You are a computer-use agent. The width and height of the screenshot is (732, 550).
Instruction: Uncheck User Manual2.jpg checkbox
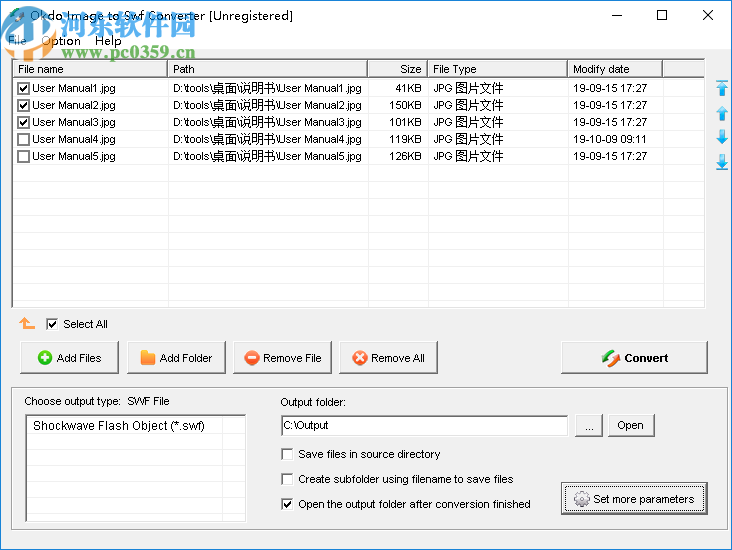(23, 105)
